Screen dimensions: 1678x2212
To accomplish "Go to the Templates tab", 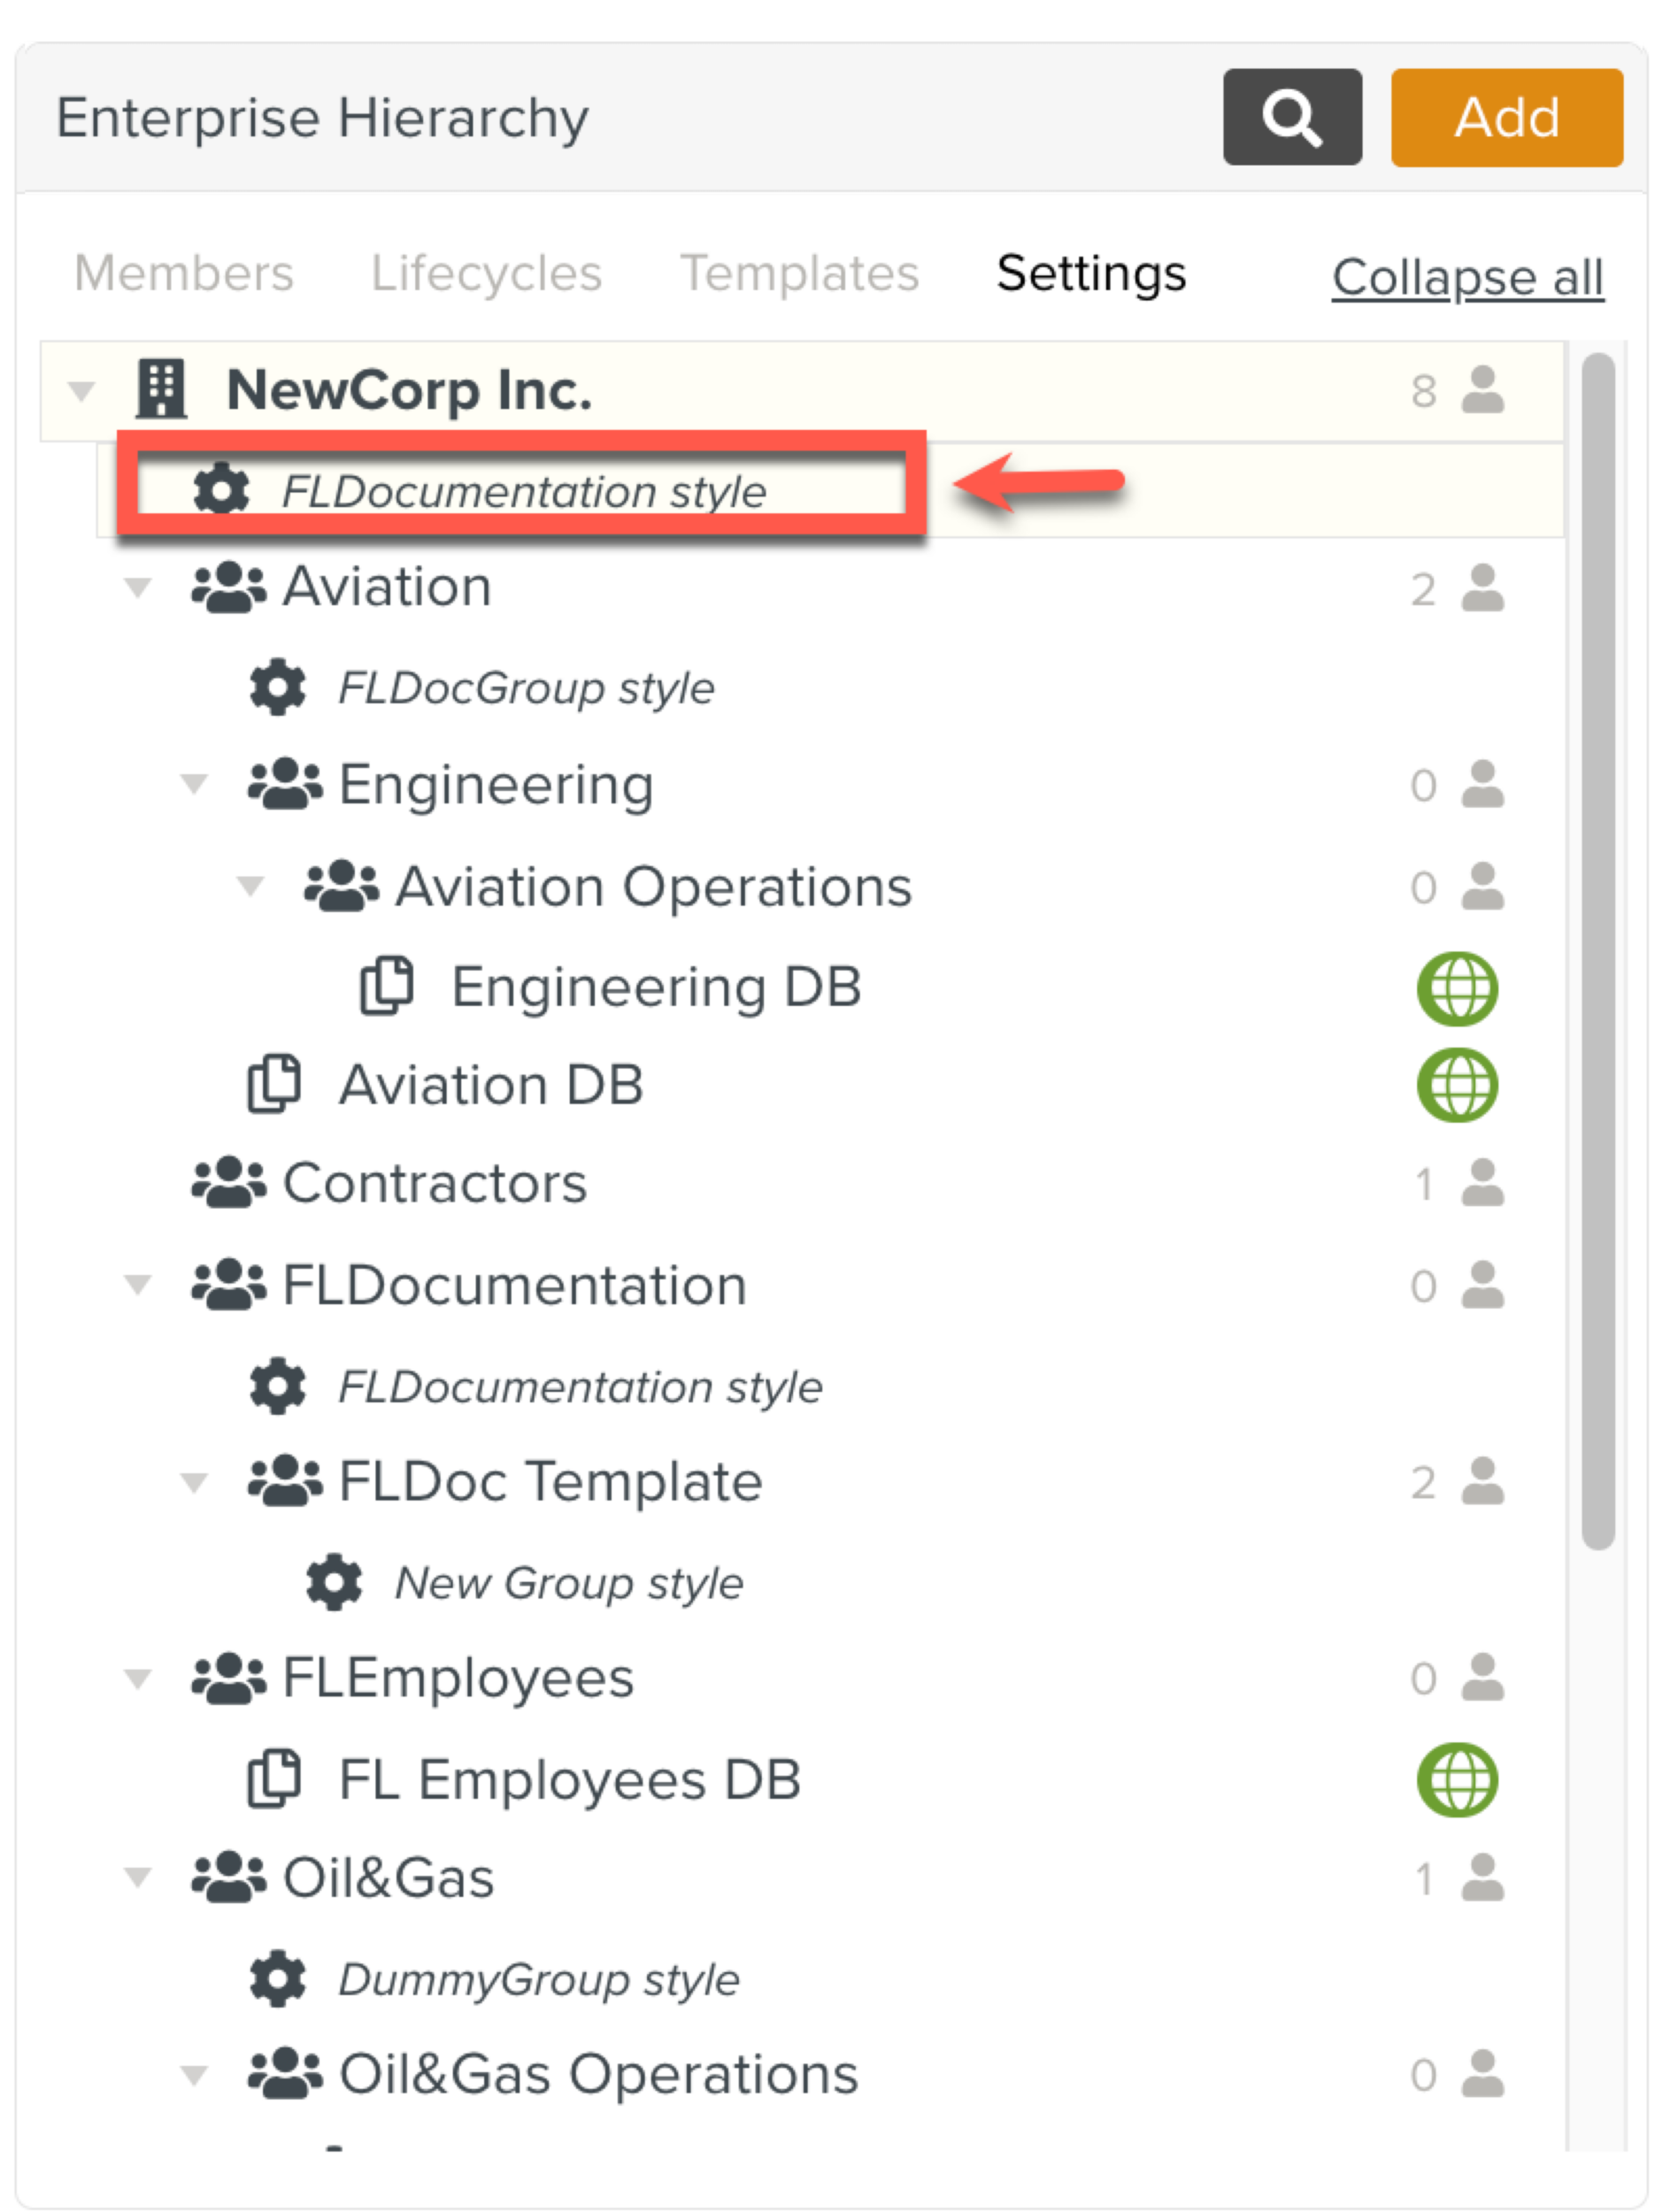I will 799,273.
